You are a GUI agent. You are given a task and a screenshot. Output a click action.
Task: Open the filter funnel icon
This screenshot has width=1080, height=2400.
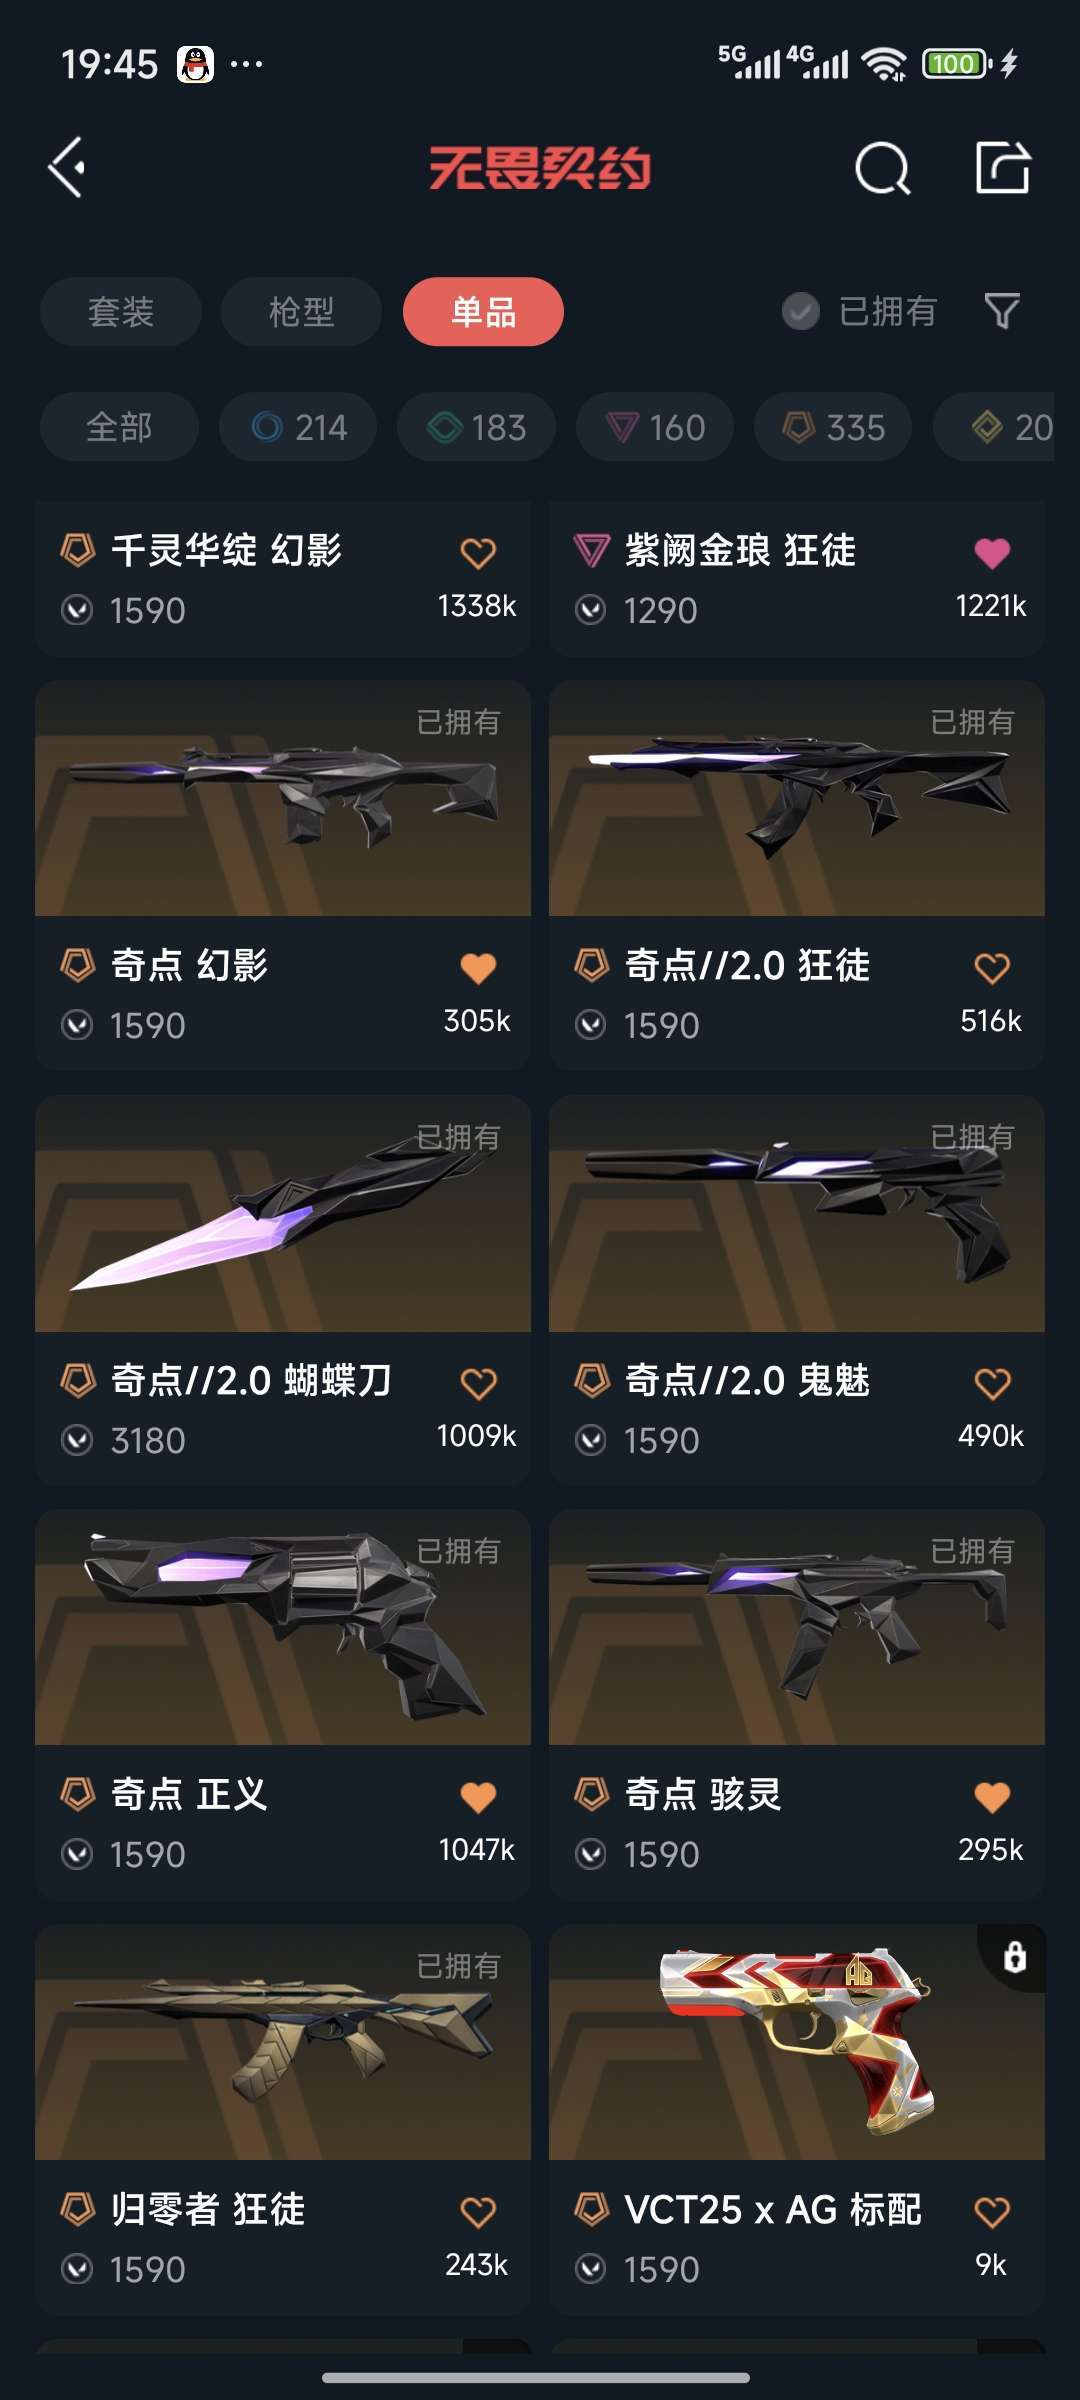coord(1002,311)
